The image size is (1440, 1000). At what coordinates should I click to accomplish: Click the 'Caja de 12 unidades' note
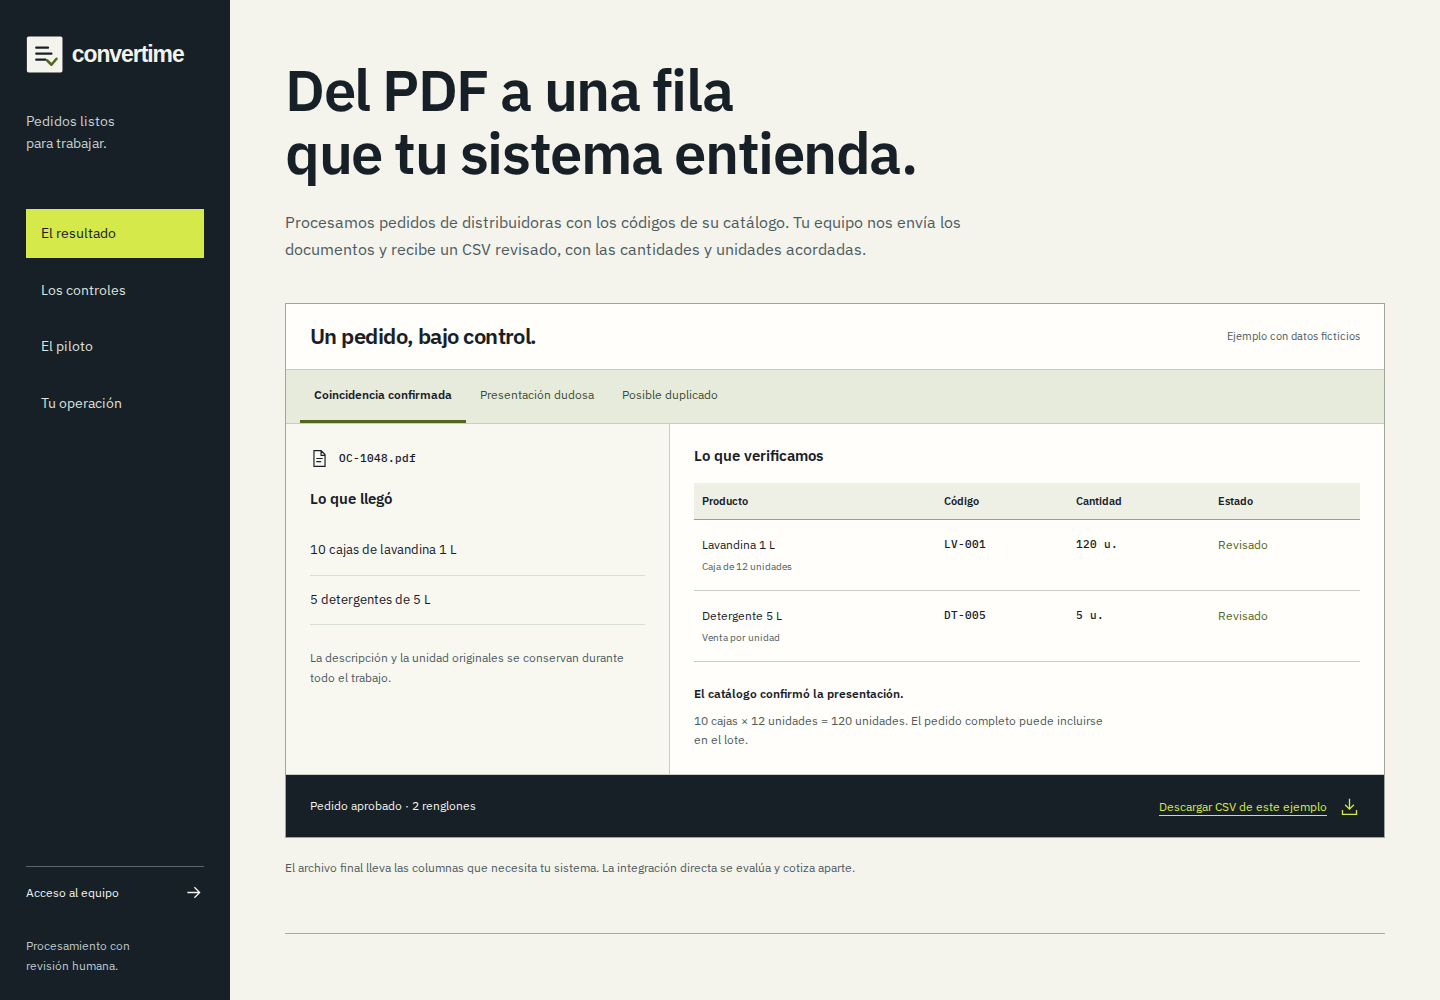(747, 567)
